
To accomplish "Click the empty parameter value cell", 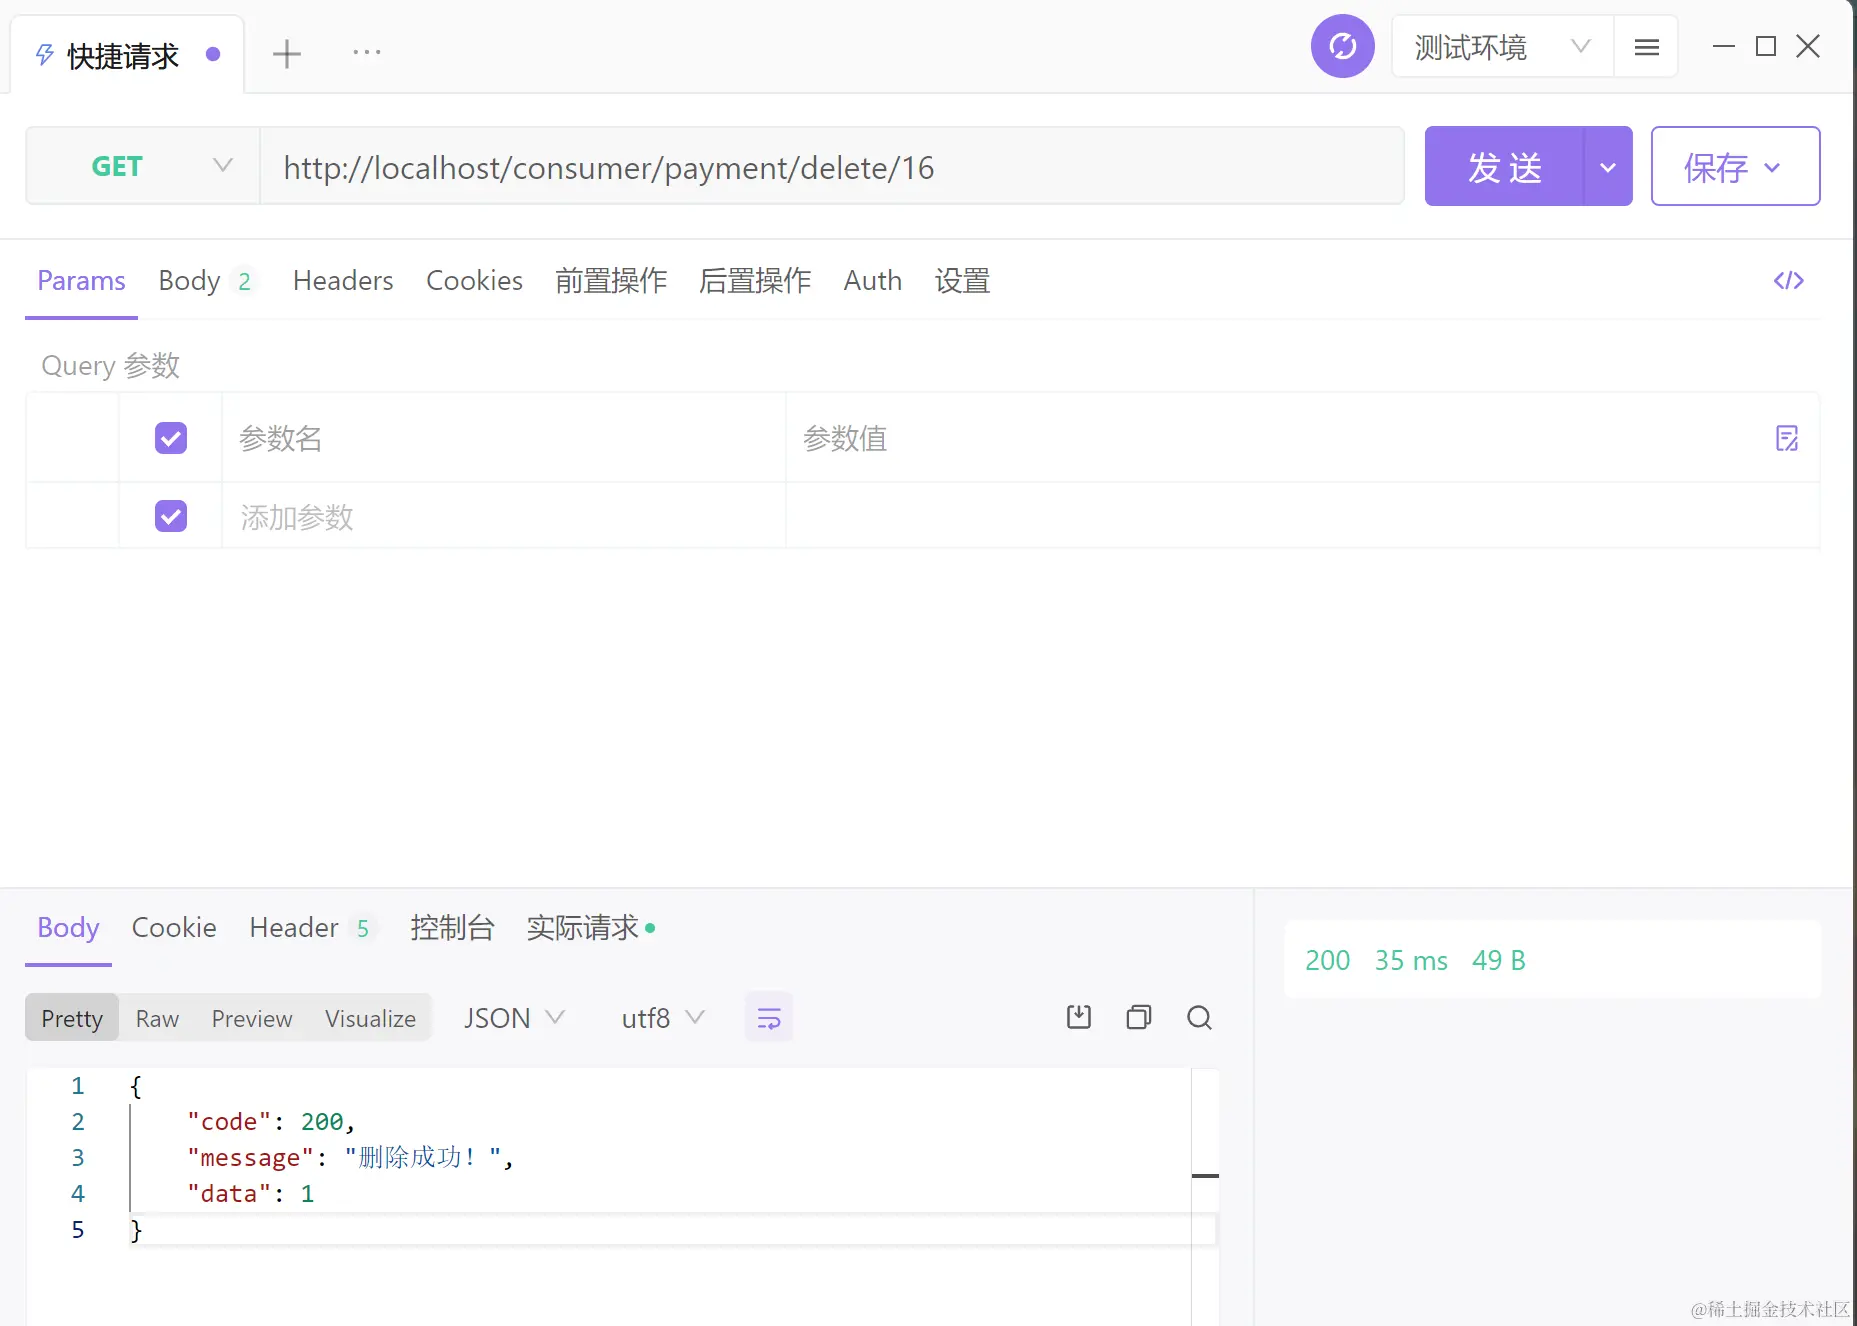I will [x=1302, y=516].
